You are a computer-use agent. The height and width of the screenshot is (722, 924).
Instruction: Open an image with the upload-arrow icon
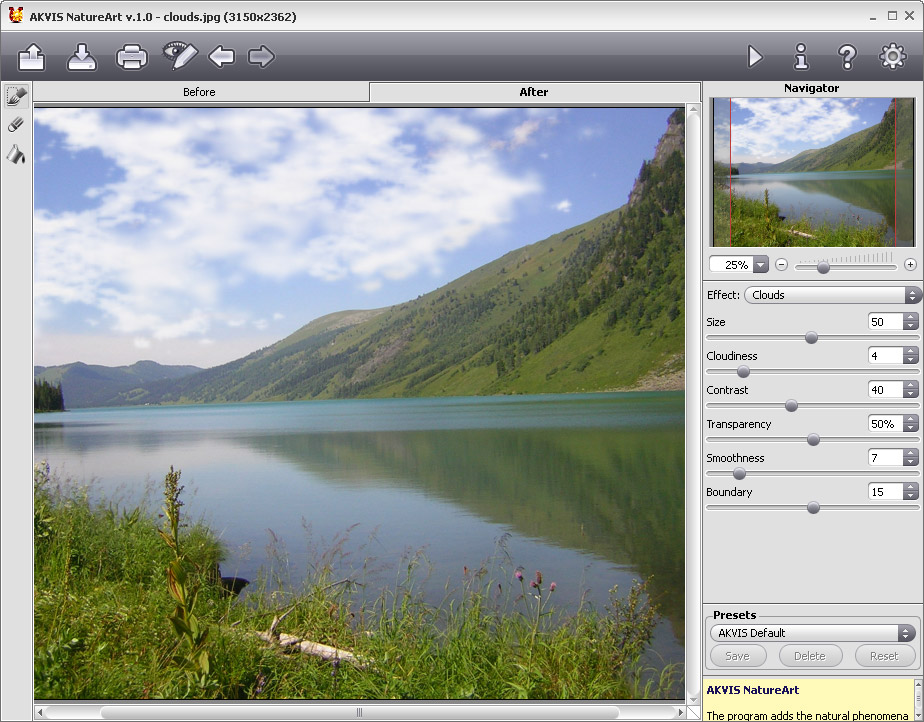tap(31, 57)
